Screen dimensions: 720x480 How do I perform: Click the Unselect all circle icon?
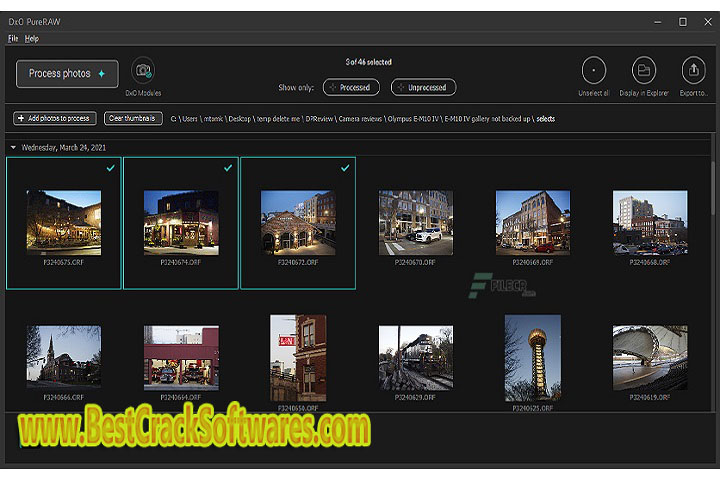click(x=594, y=70)
